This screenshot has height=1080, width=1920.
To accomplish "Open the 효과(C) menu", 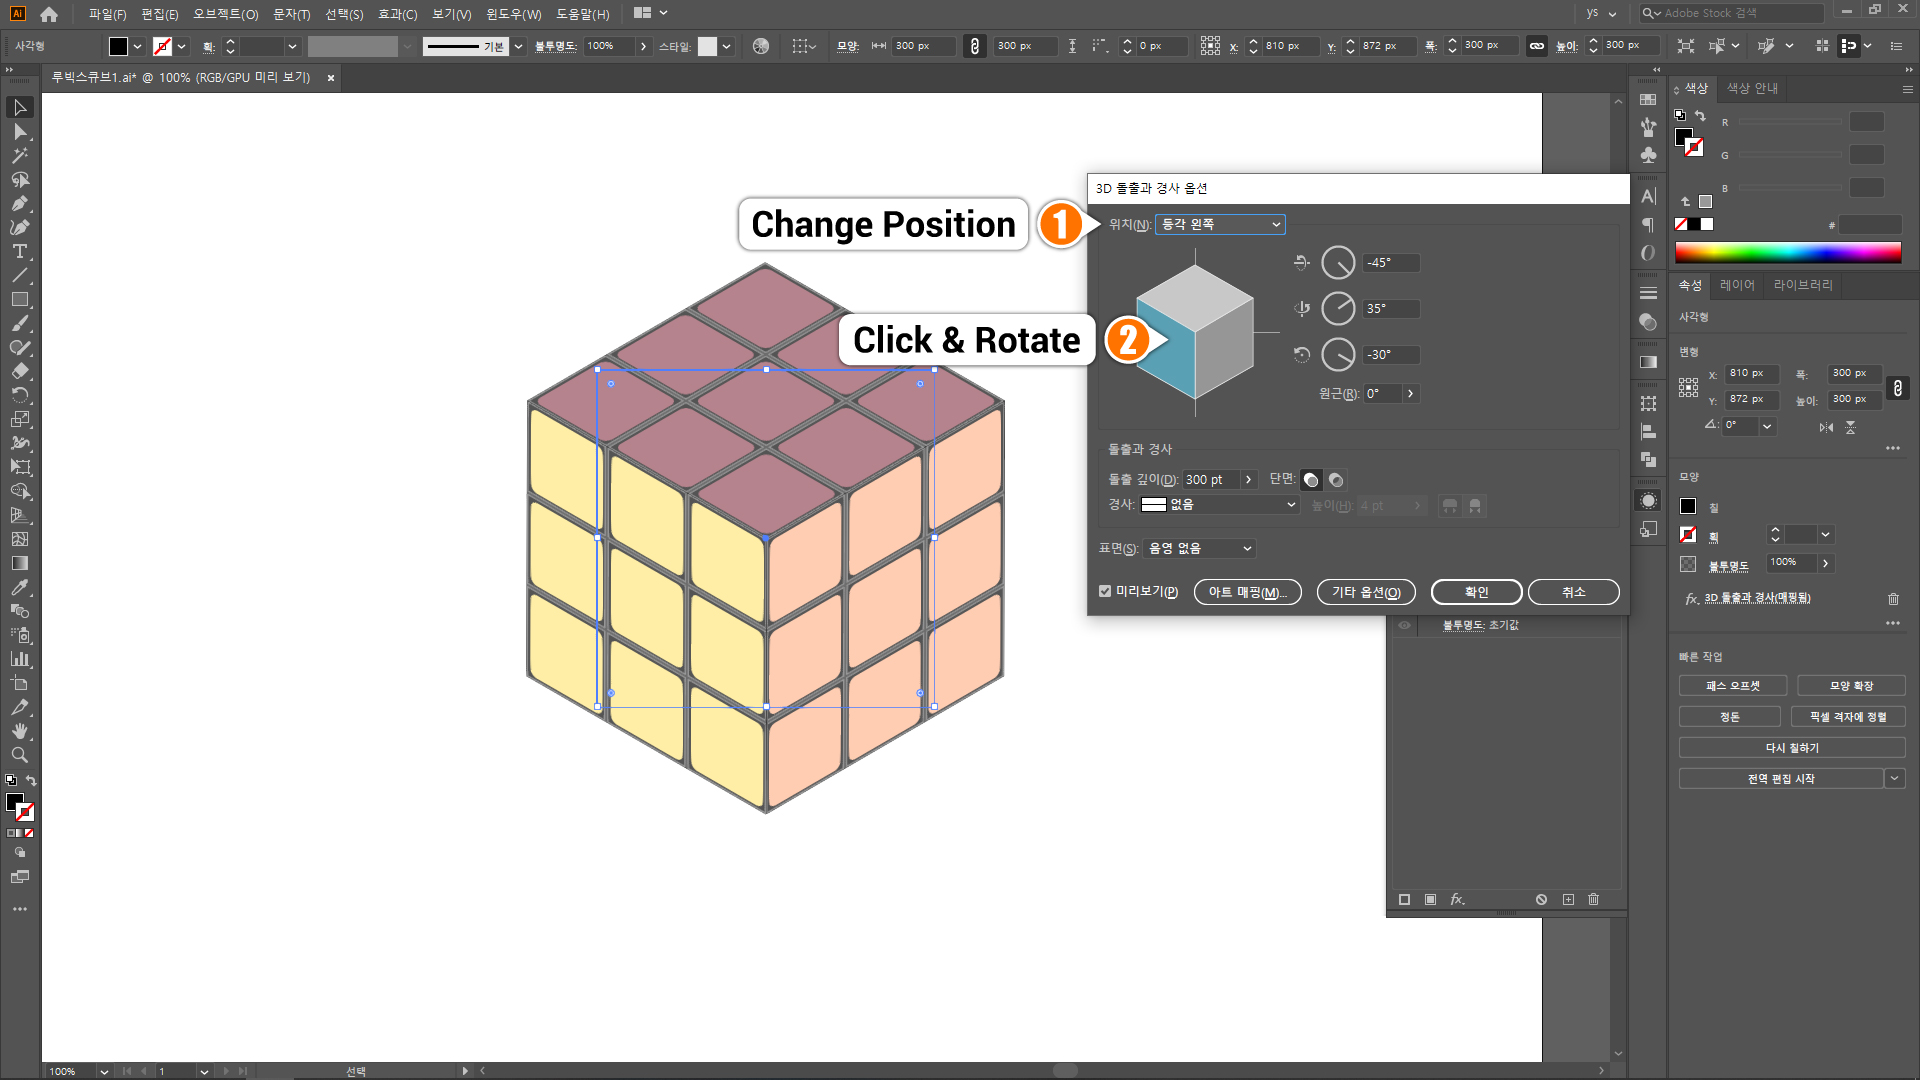I will click(397, 14).
